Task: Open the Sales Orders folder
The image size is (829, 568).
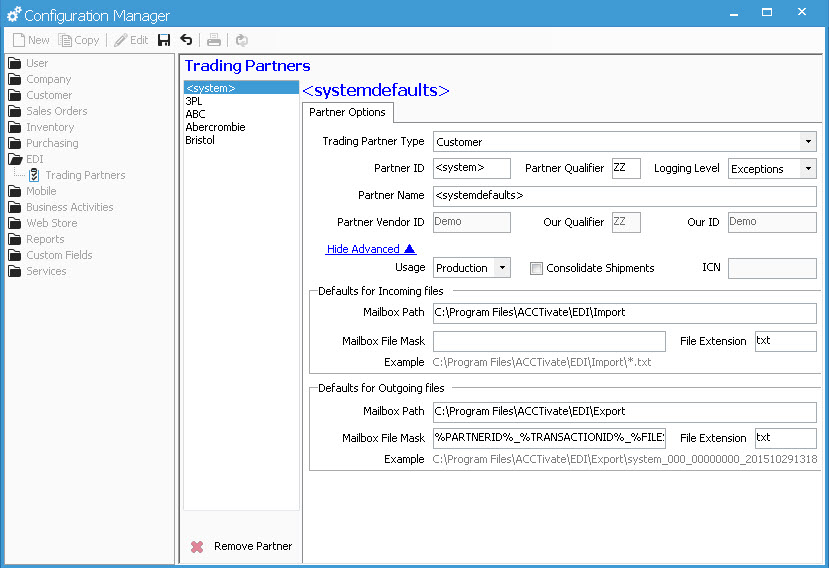Action: (x=15, y=111)
